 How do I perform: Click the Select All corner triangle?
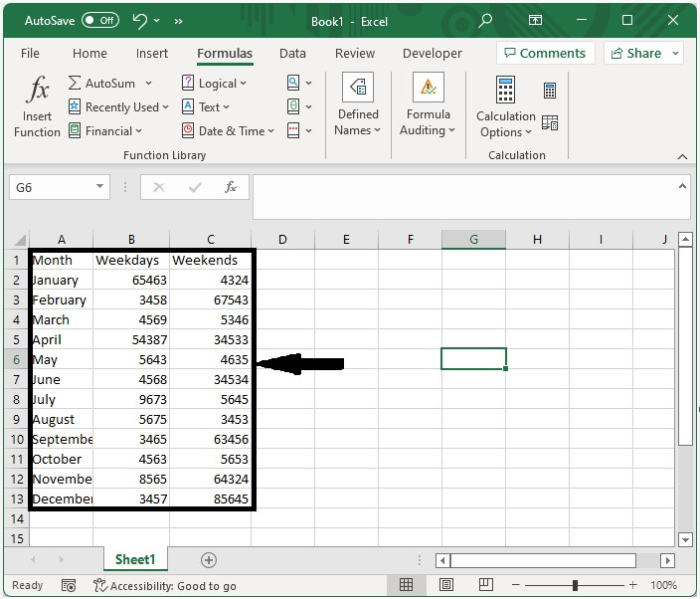click(19, 240)
